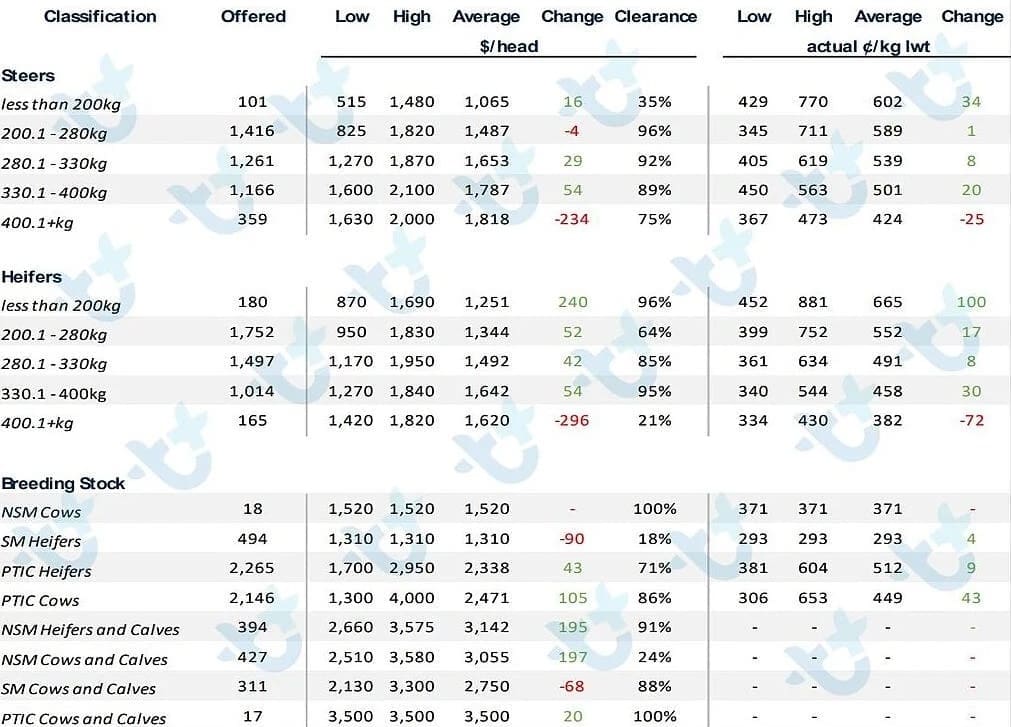Select the NSM Heifers and Calves row label

pos(90,630)
